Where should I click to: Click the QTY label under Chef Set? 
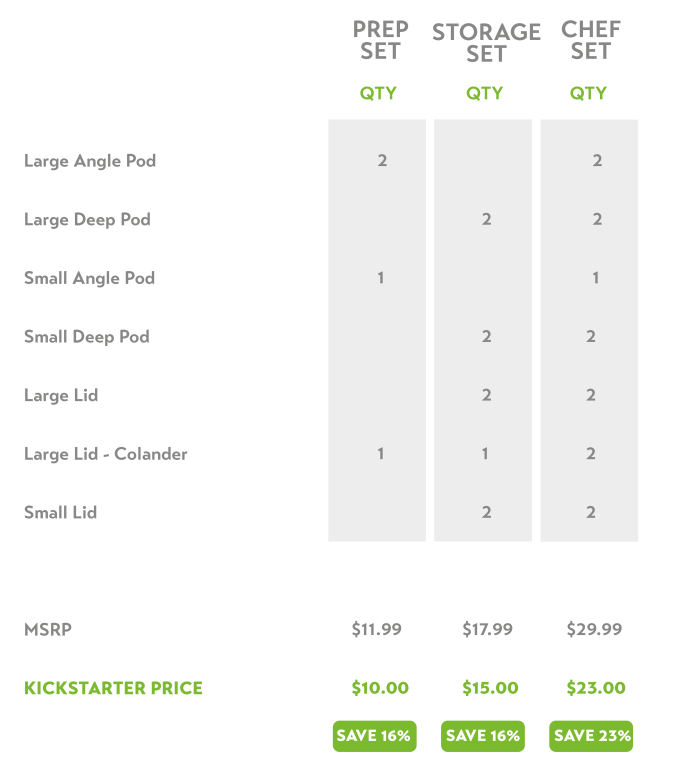588,93
